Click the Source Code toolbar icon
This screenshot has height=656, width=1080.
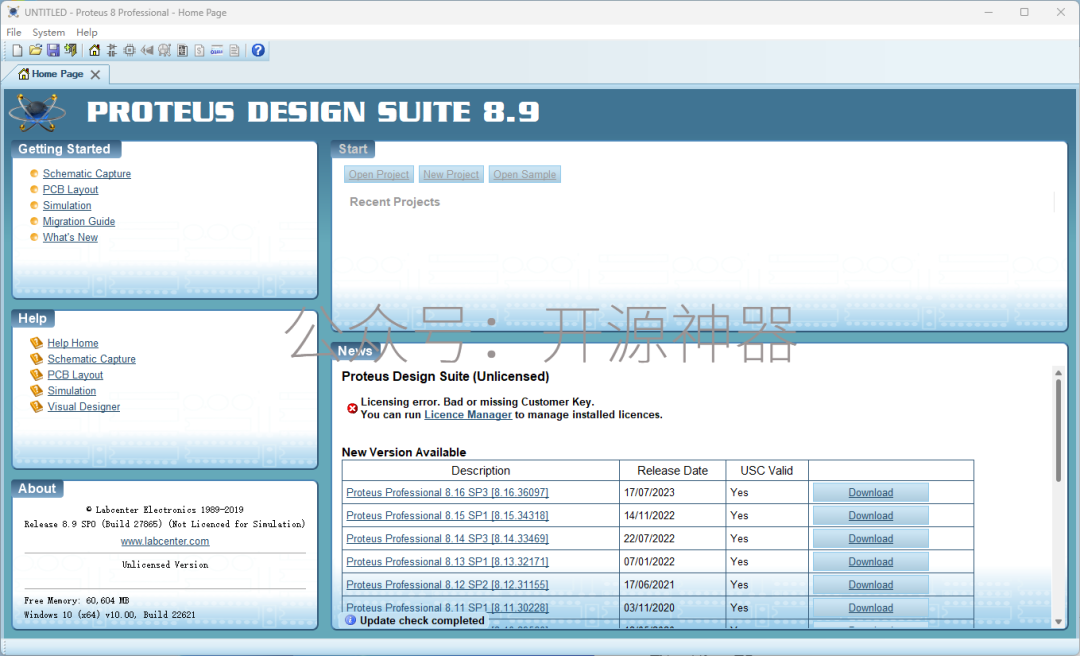tap(217, 50)
